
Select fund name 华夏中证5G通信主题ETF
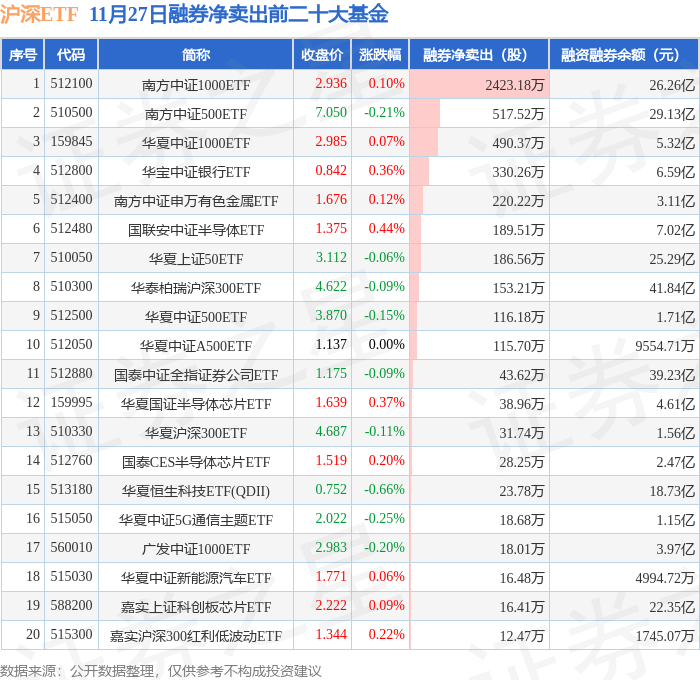pos(196,520)
